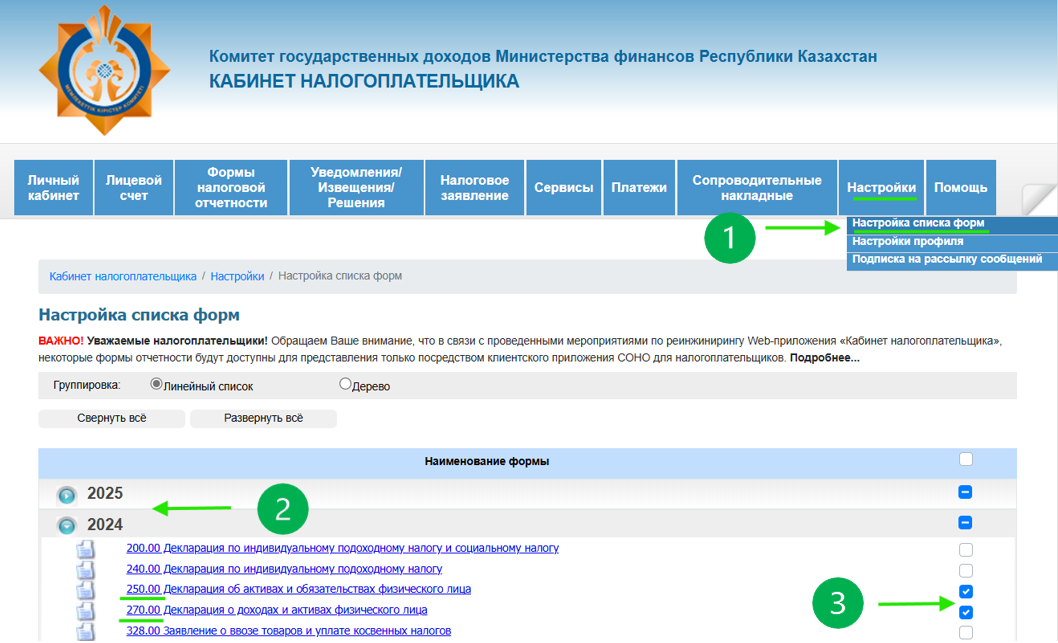Open Кабинет налогоплательщика breadcrumb link
1058x643 pixels.
point(123,276)
